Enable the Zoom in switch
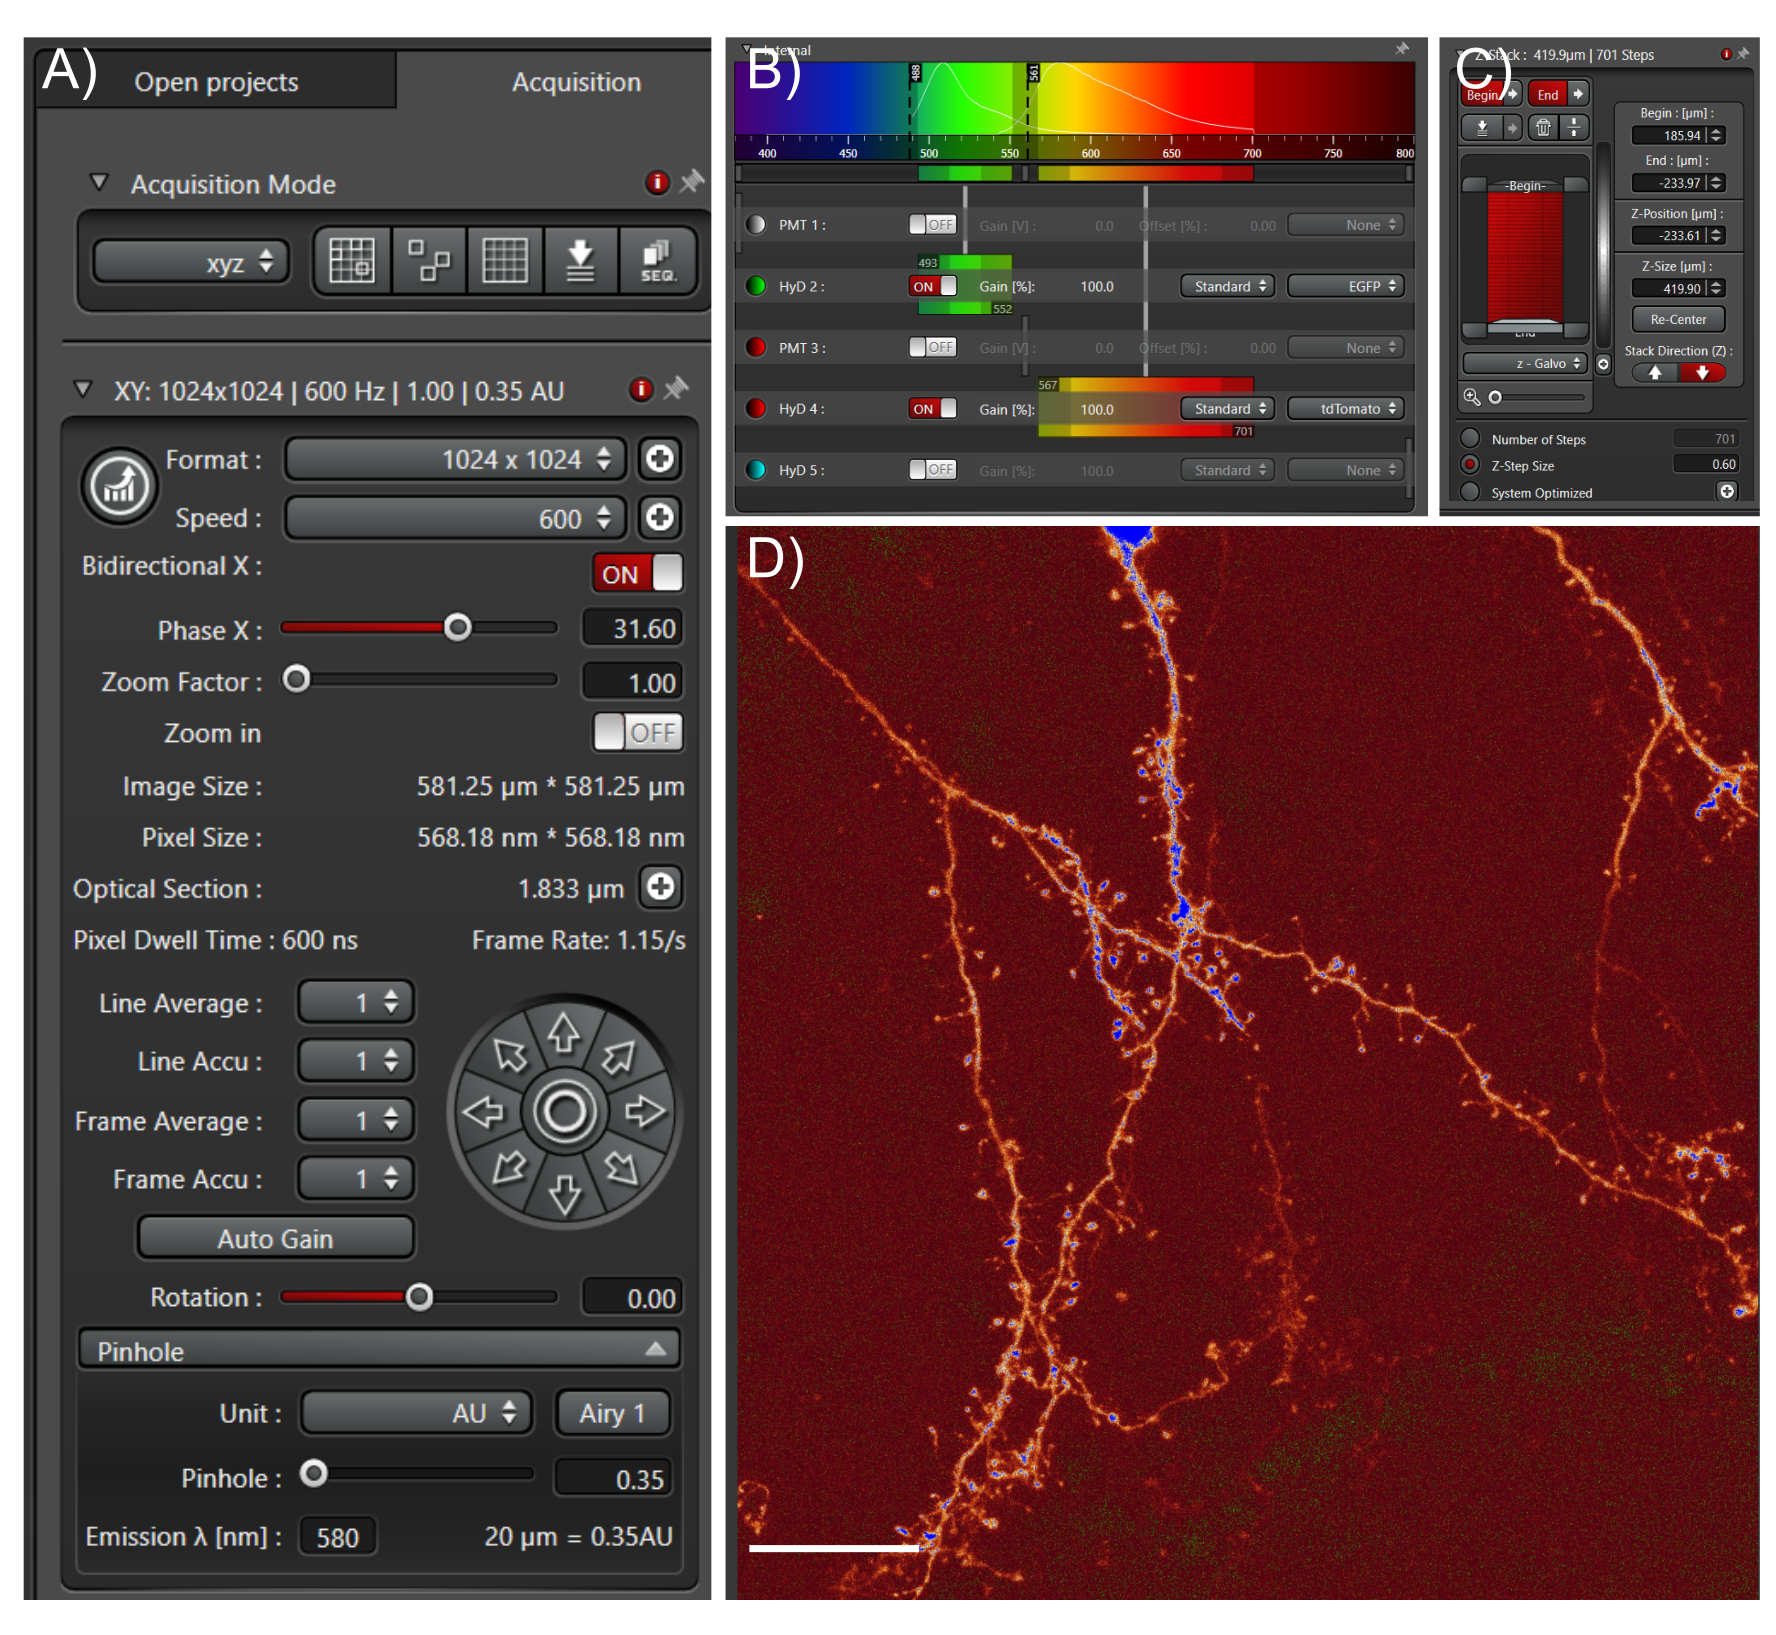 point(637,733)
